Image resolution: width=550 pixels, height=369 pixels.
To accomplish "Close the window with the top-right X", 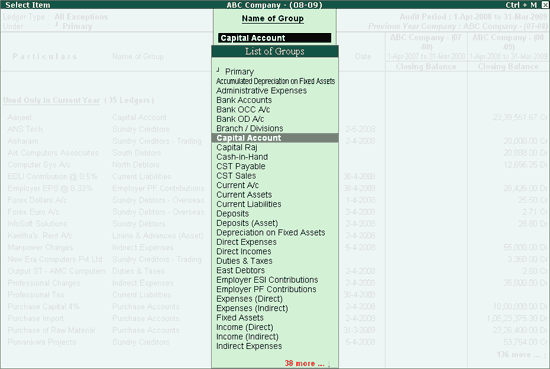I will (545, 5).
